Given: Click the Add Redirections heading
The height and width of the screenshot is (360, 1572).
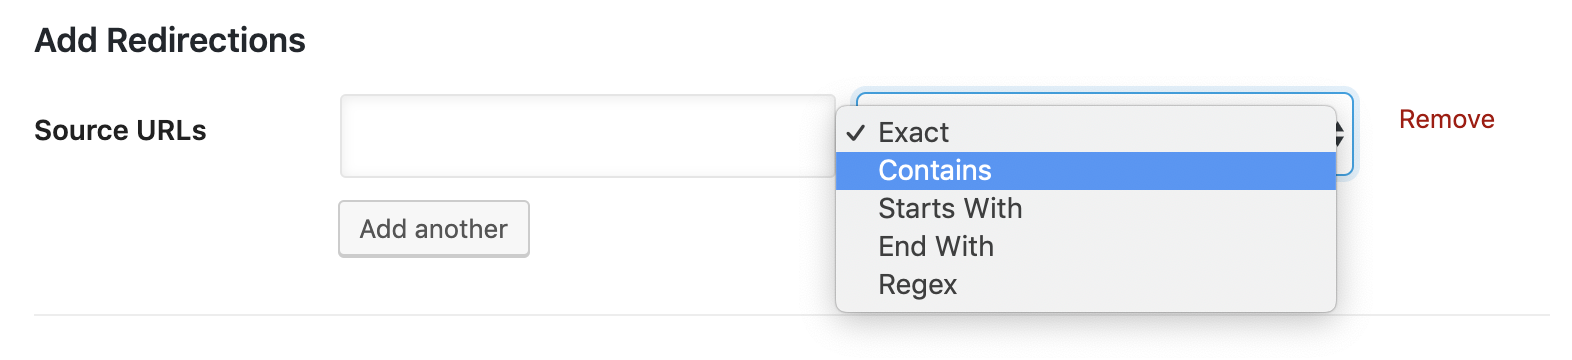Looking at the screenshot, I should 170,40.
